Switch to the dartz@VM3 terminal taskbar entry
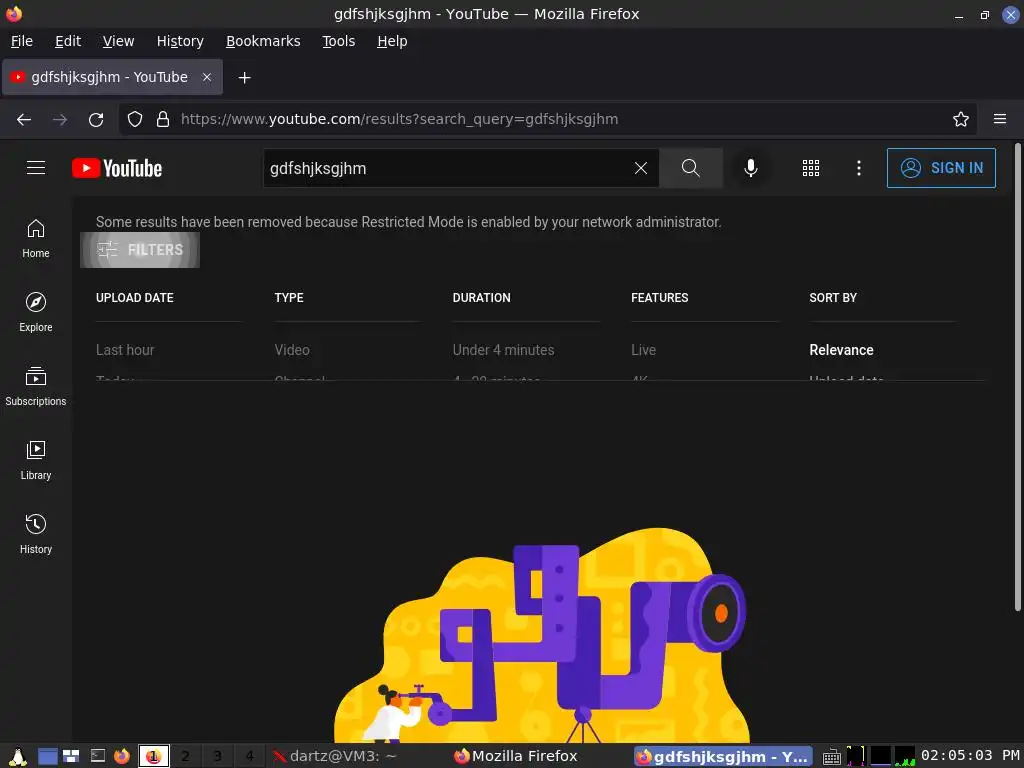1024x768 pixels. click(334, 756)
